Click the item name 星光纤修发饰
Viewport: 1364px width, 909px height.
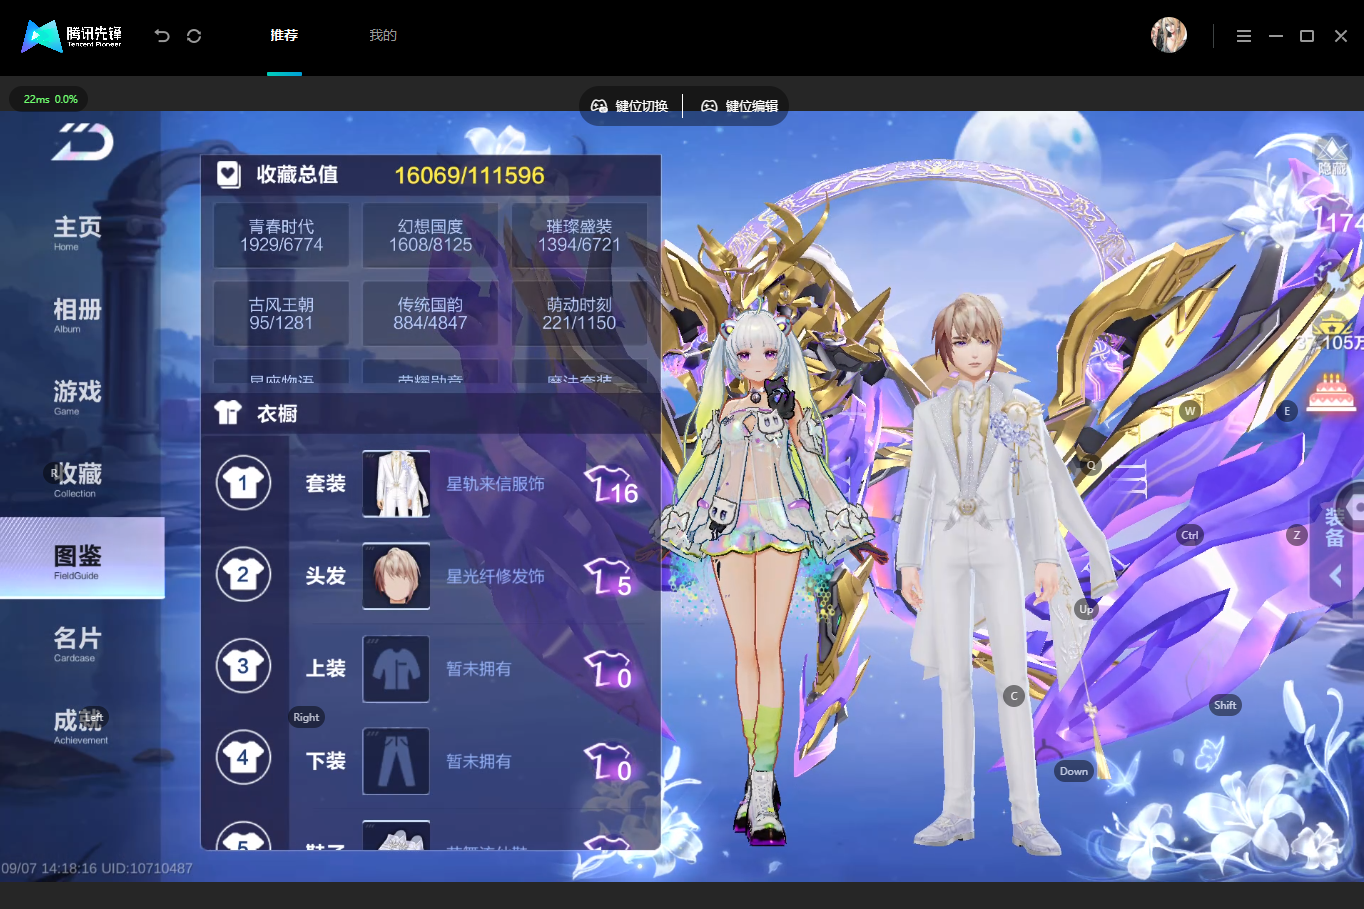495,576
